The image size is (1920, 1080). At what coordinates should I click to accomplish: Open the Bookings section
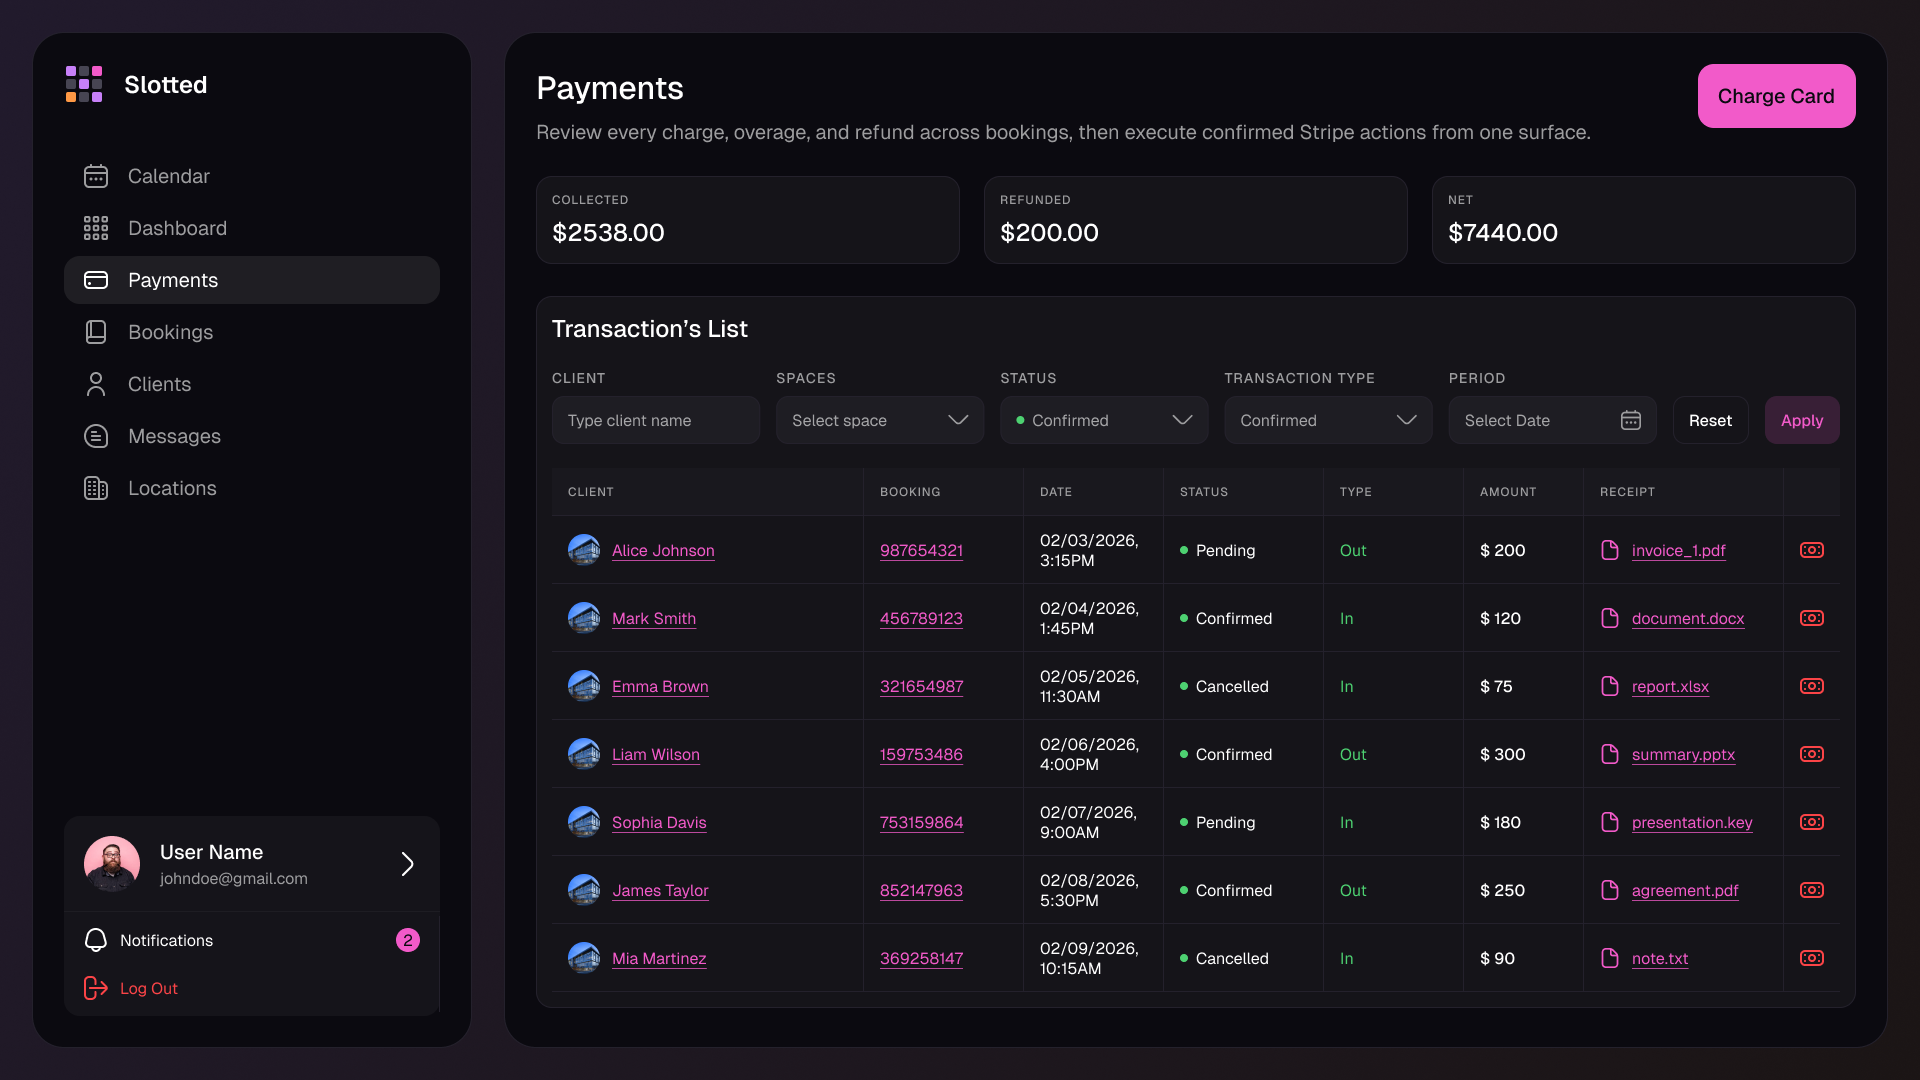click(x=252, y=332)
